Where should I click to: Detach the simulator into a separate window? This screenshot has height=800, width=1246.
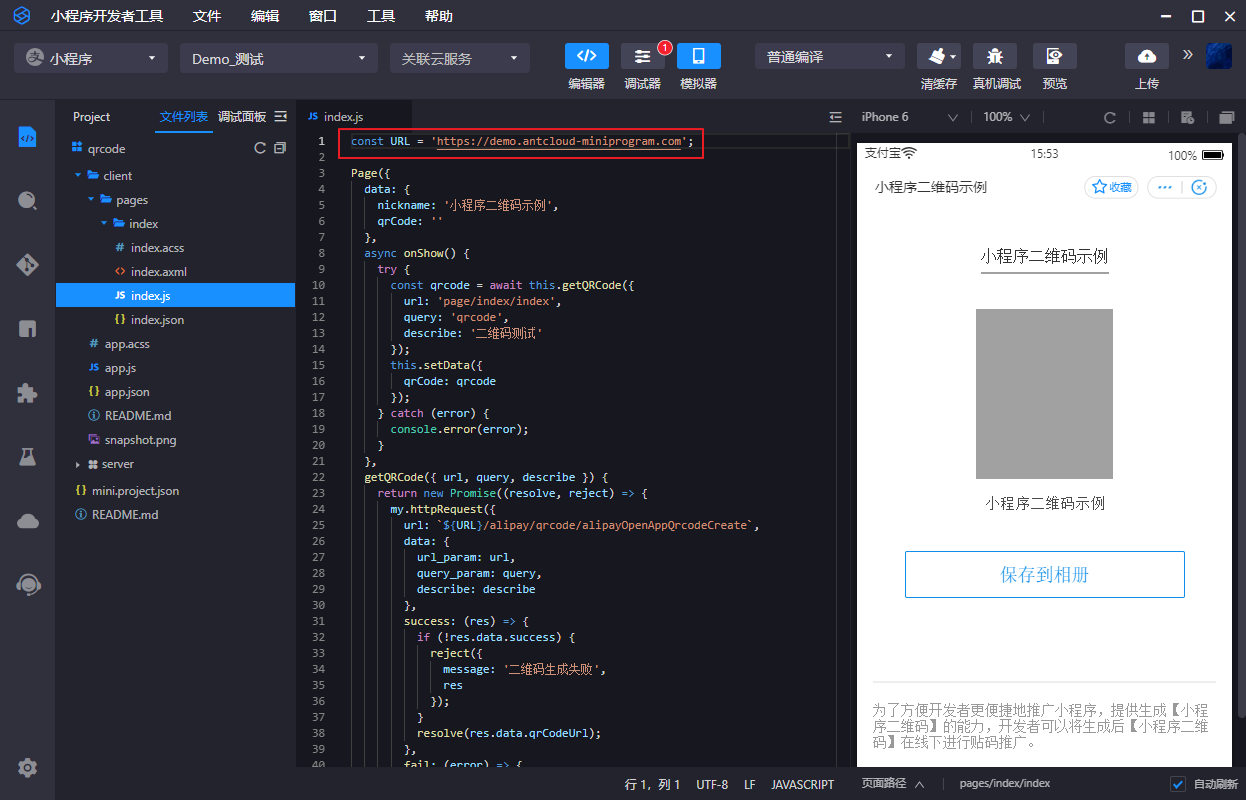pos(1226,117)
